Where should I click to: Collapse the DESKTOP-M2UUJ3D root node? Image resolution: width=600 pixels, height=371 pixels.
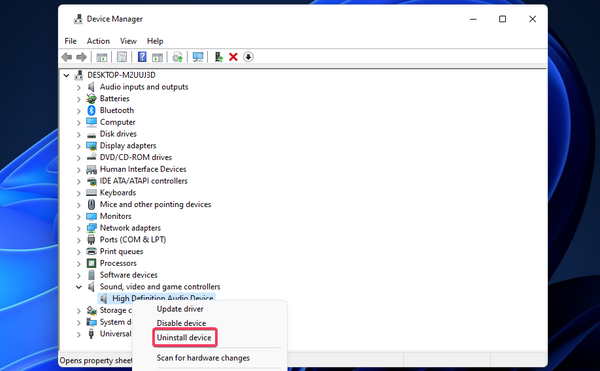pos(66,75)
